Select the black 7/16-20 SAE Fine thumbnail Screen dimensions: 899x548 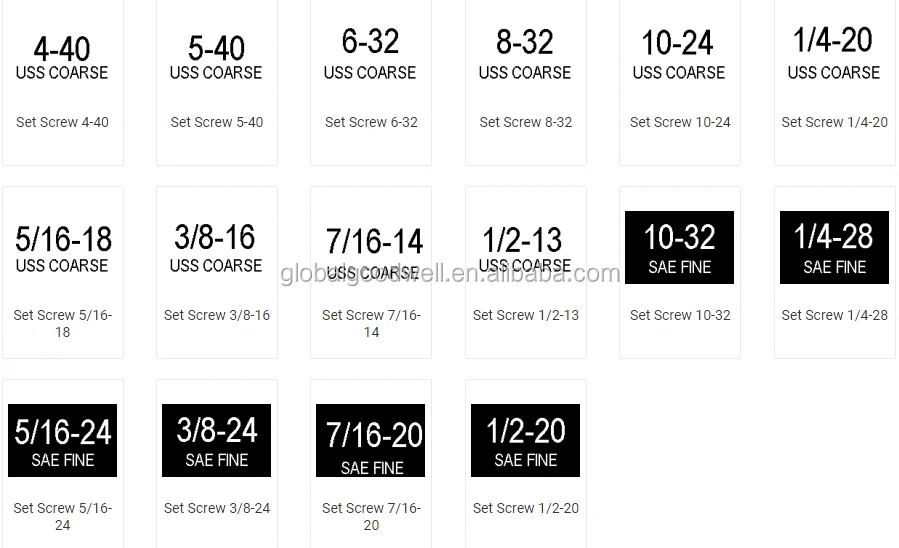point(371,440)
